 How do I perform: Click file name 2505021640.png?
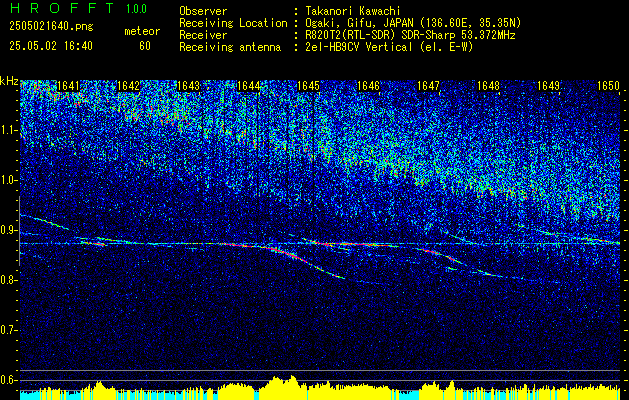51,26
